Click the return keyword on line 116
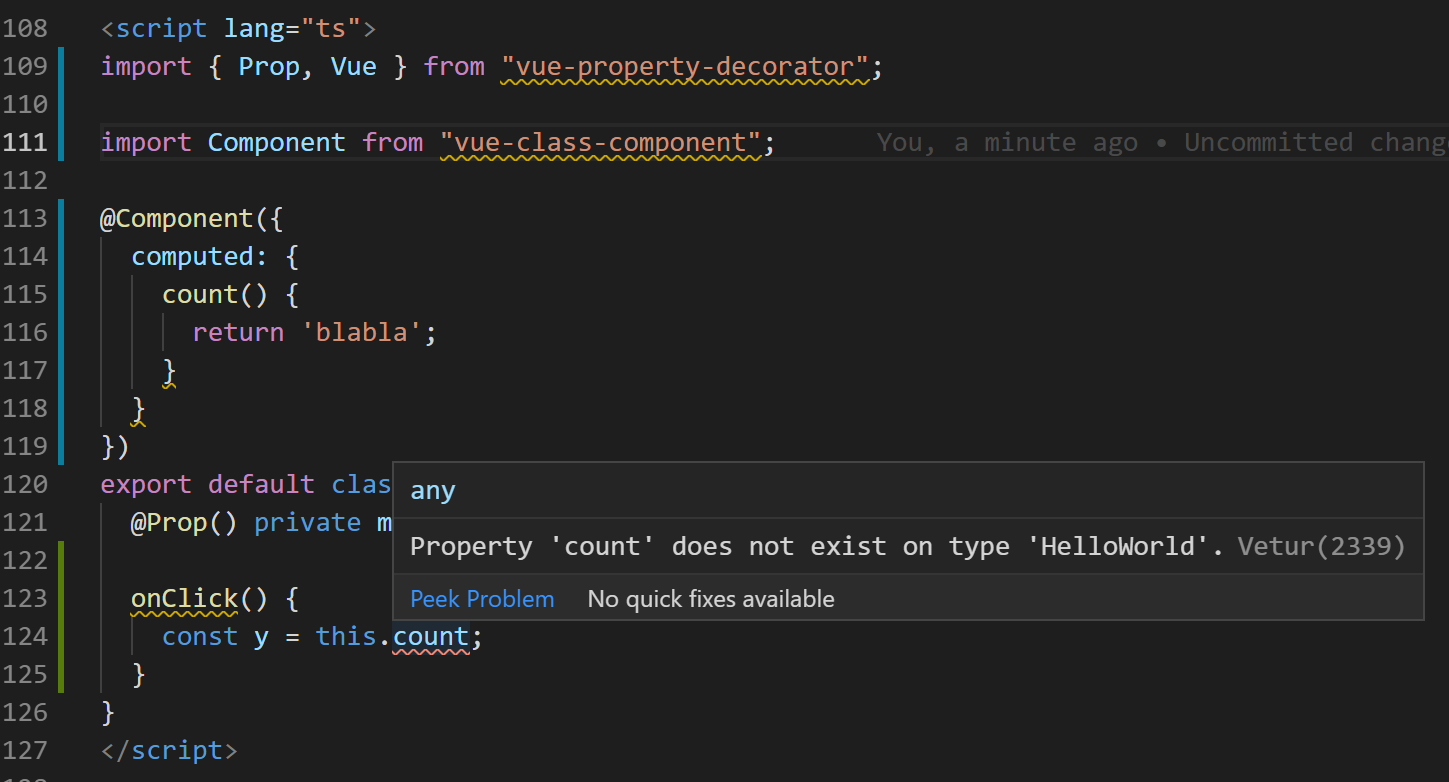This screenshot has height=782, width=1449. [238, 332]
